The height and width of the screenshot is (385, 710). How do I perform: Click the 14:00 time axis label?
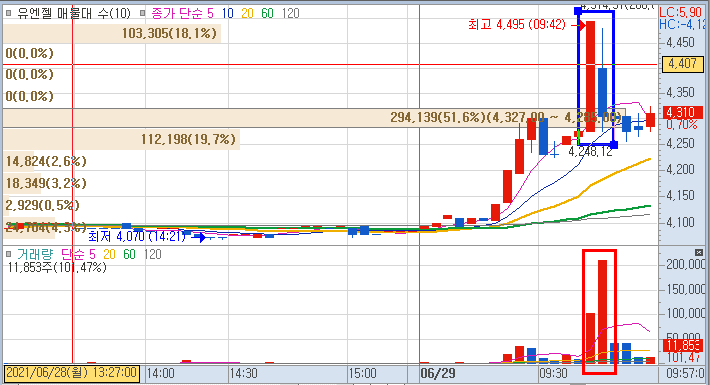click(x=161, y=374)
